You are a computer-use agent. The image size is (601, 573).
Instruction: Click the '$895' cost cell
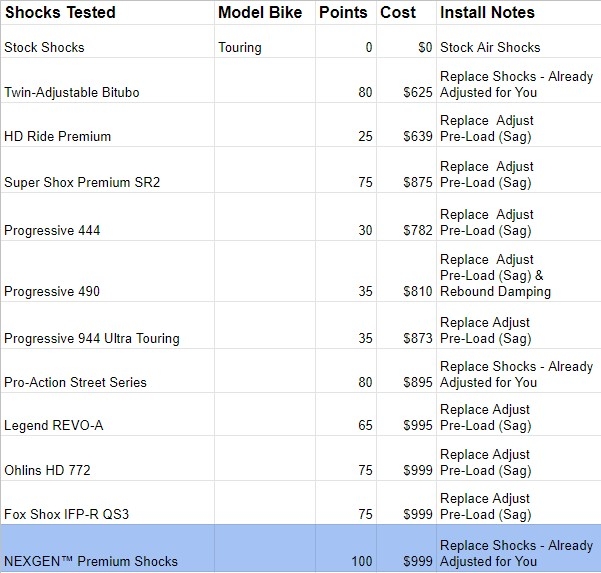[x=406, y=371]
